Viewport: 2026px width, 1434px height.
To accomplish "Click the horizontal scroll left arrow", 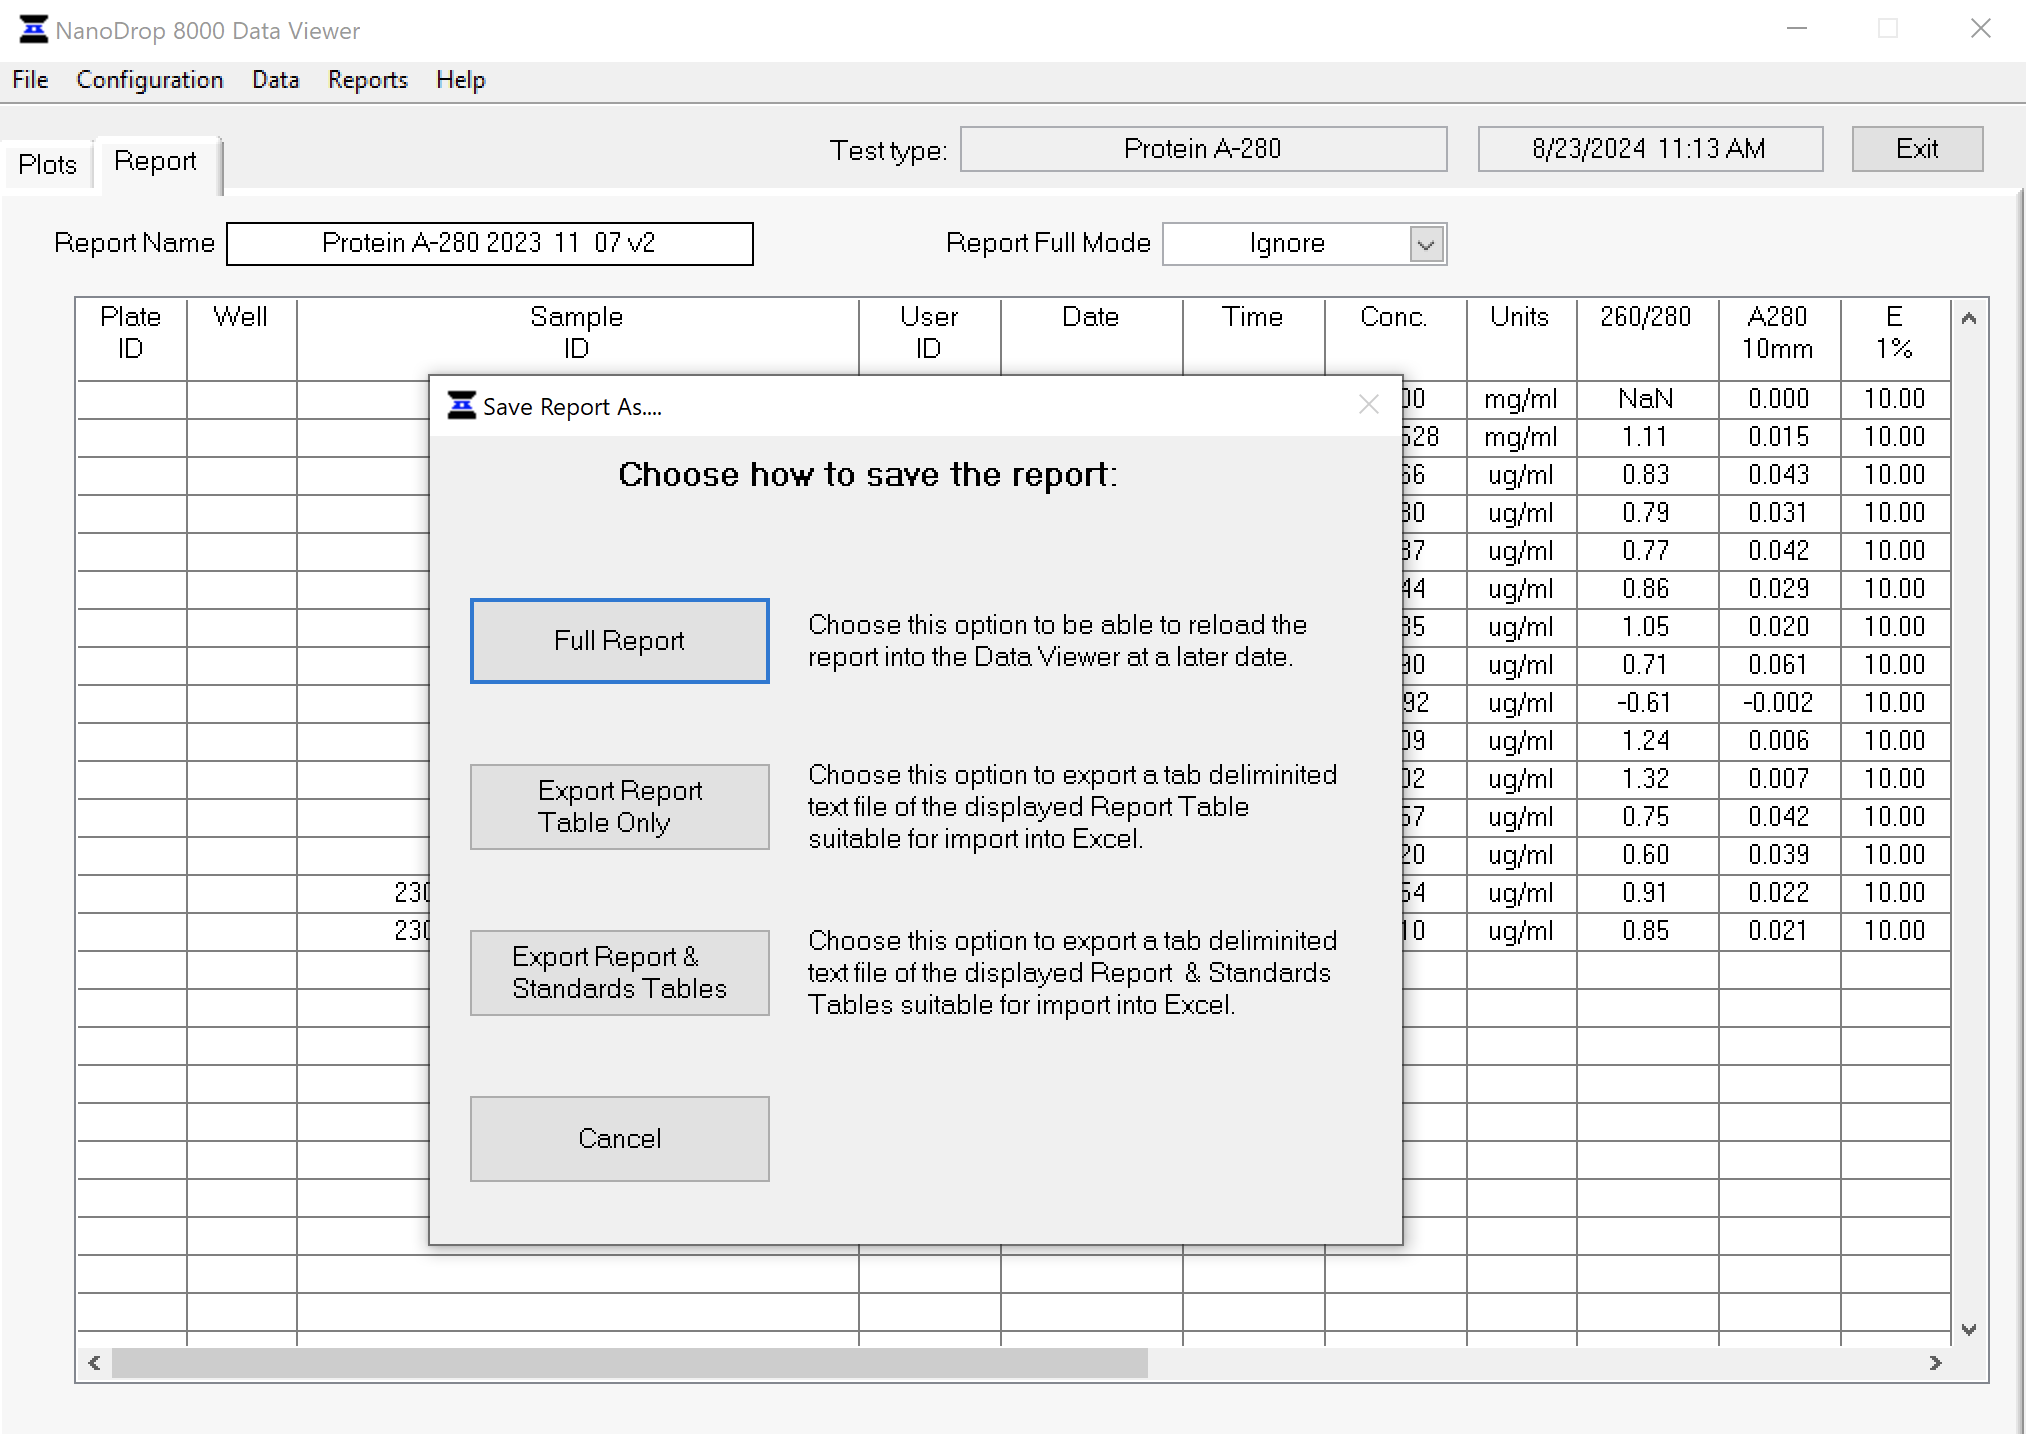I will pos(94,1363).
